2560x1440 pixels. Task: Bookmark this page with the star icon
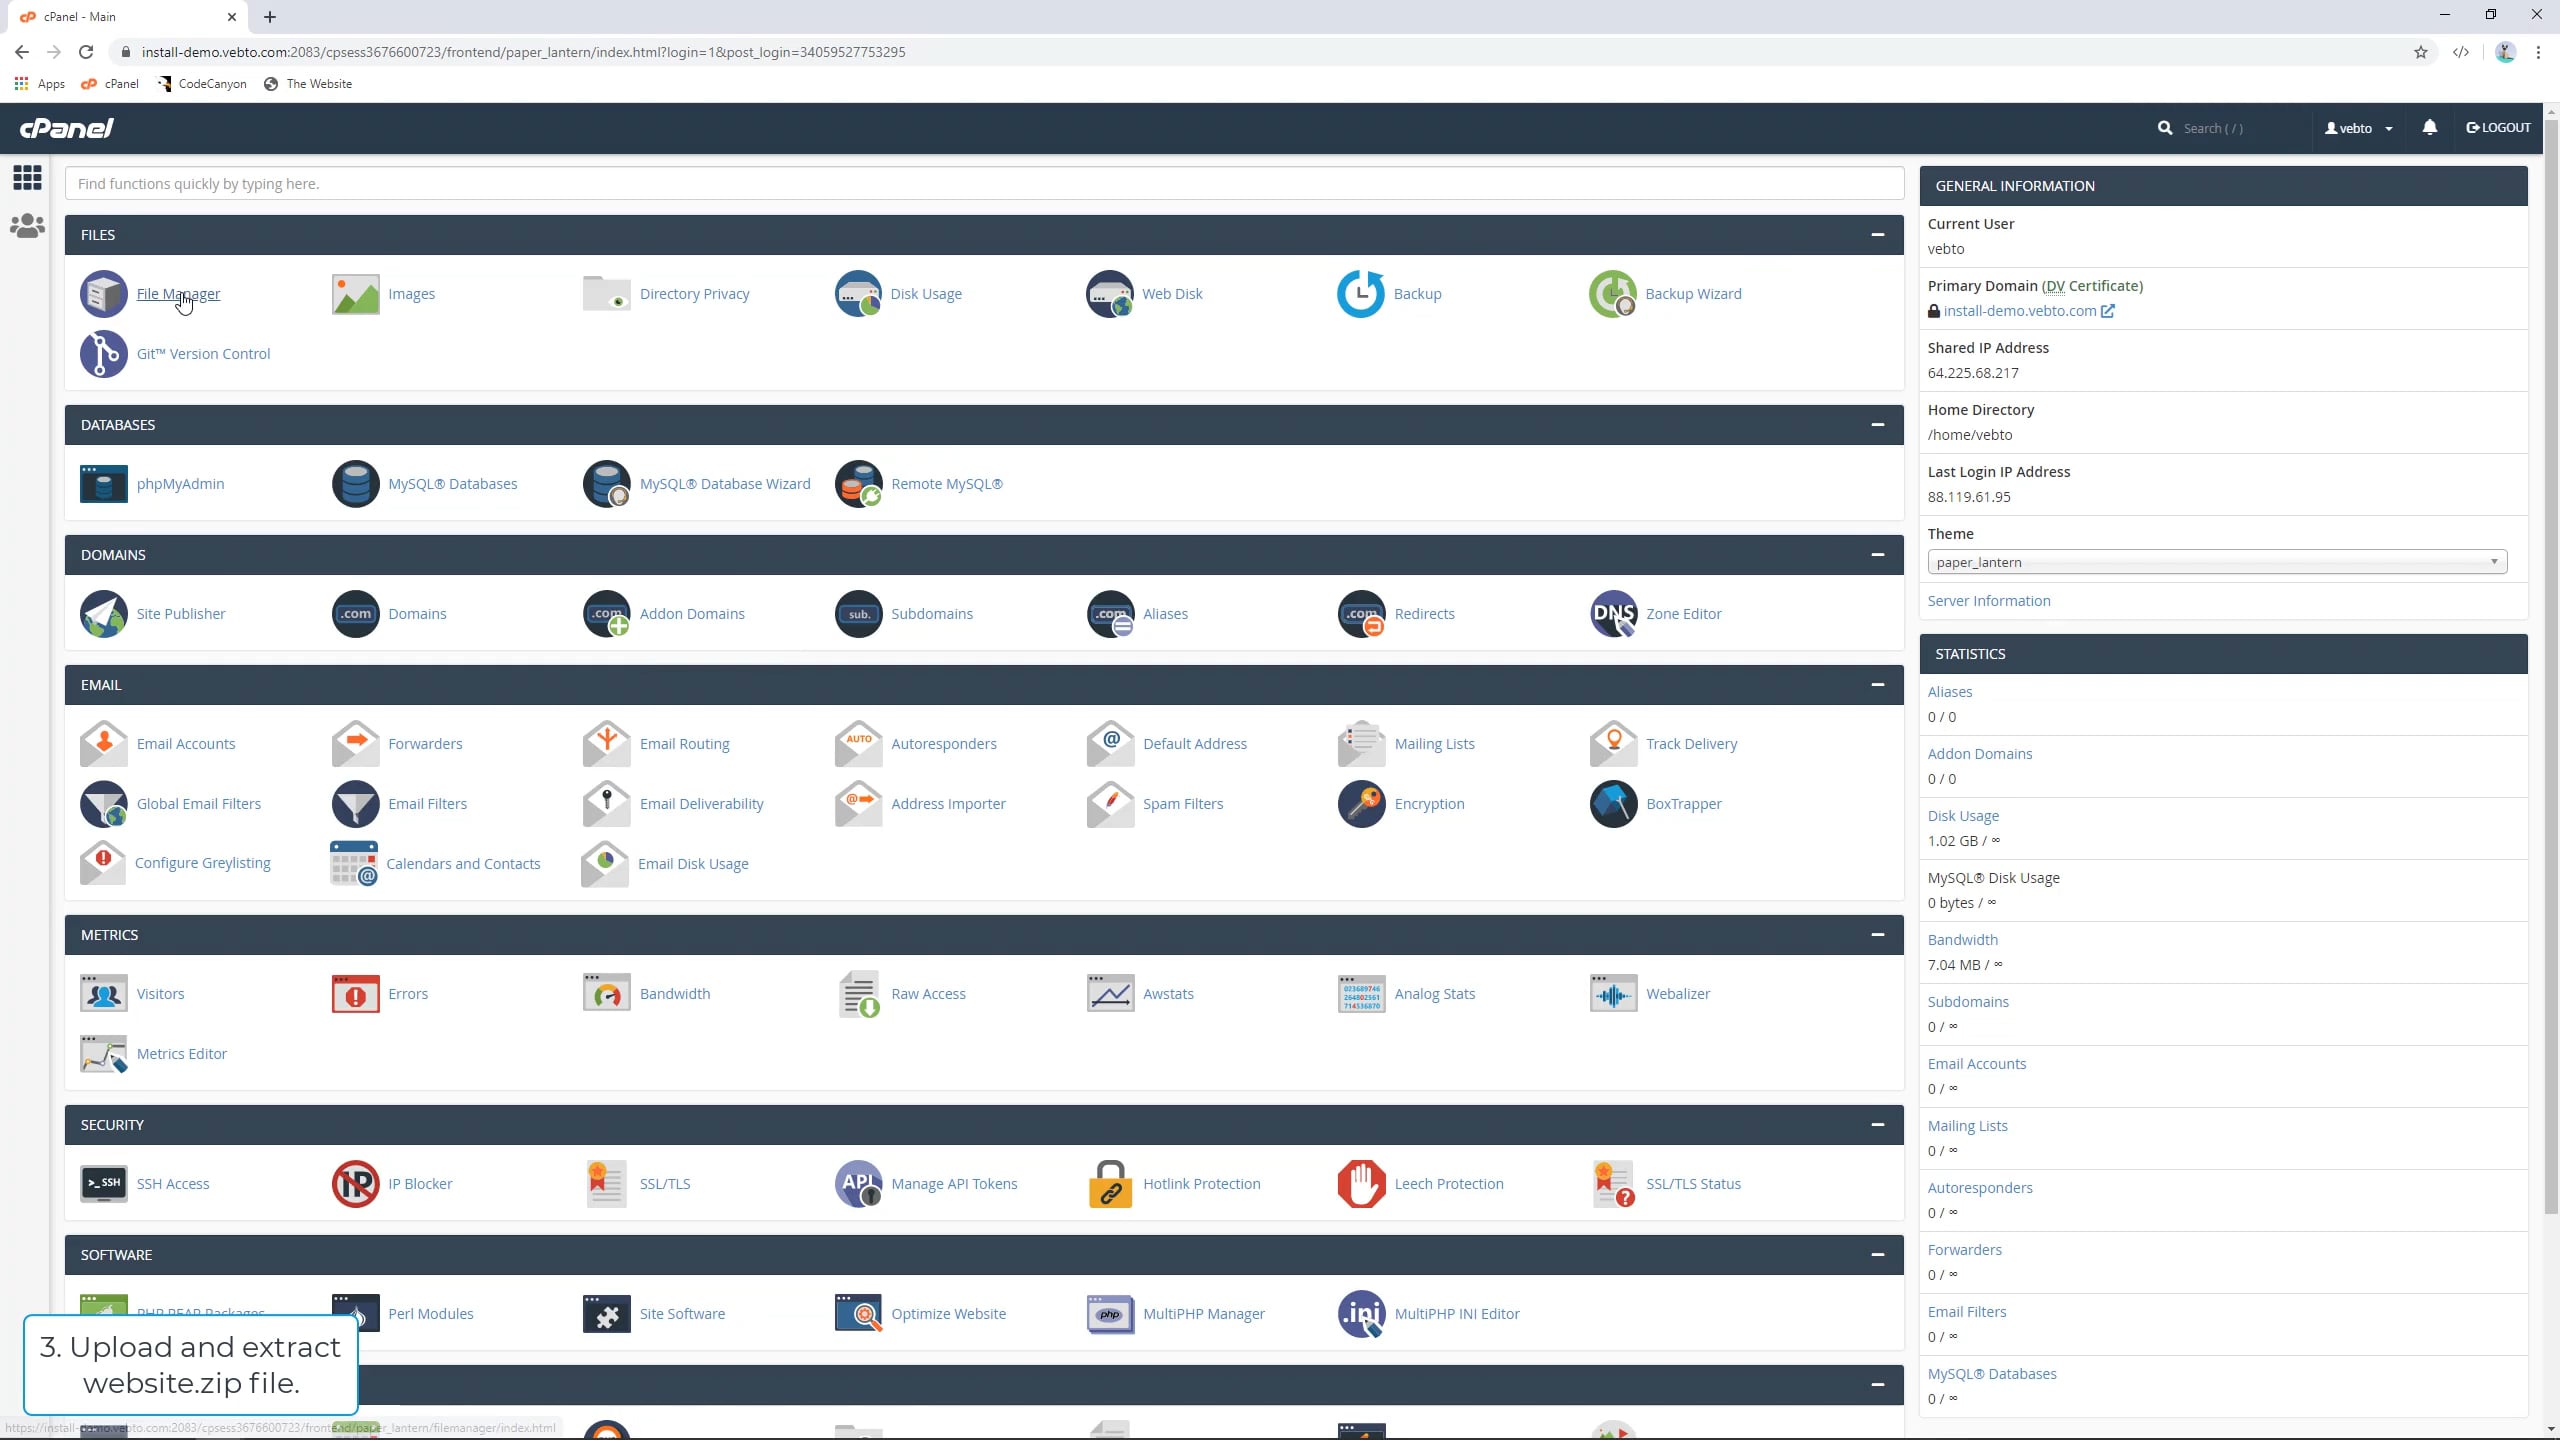point(2420,52)
